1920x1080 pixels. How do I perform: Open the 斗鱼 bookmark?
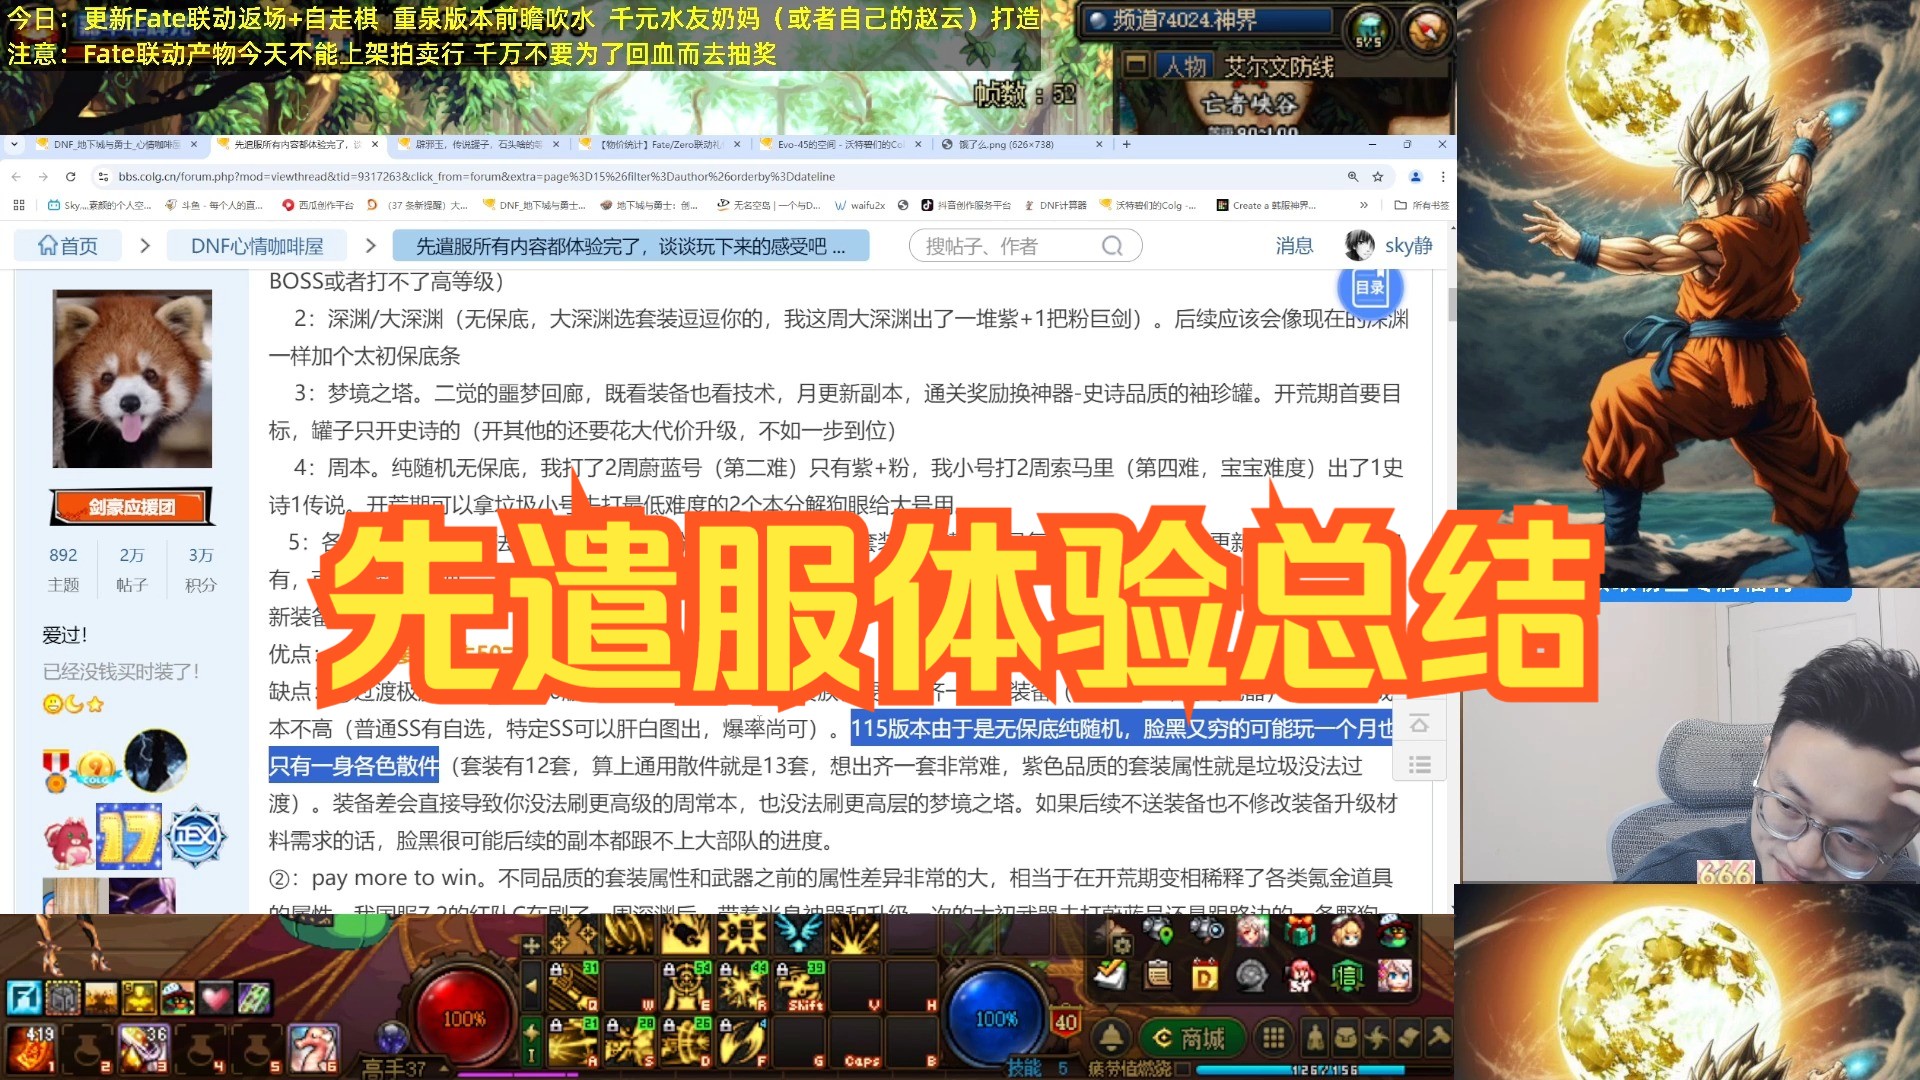coord(213,205)
